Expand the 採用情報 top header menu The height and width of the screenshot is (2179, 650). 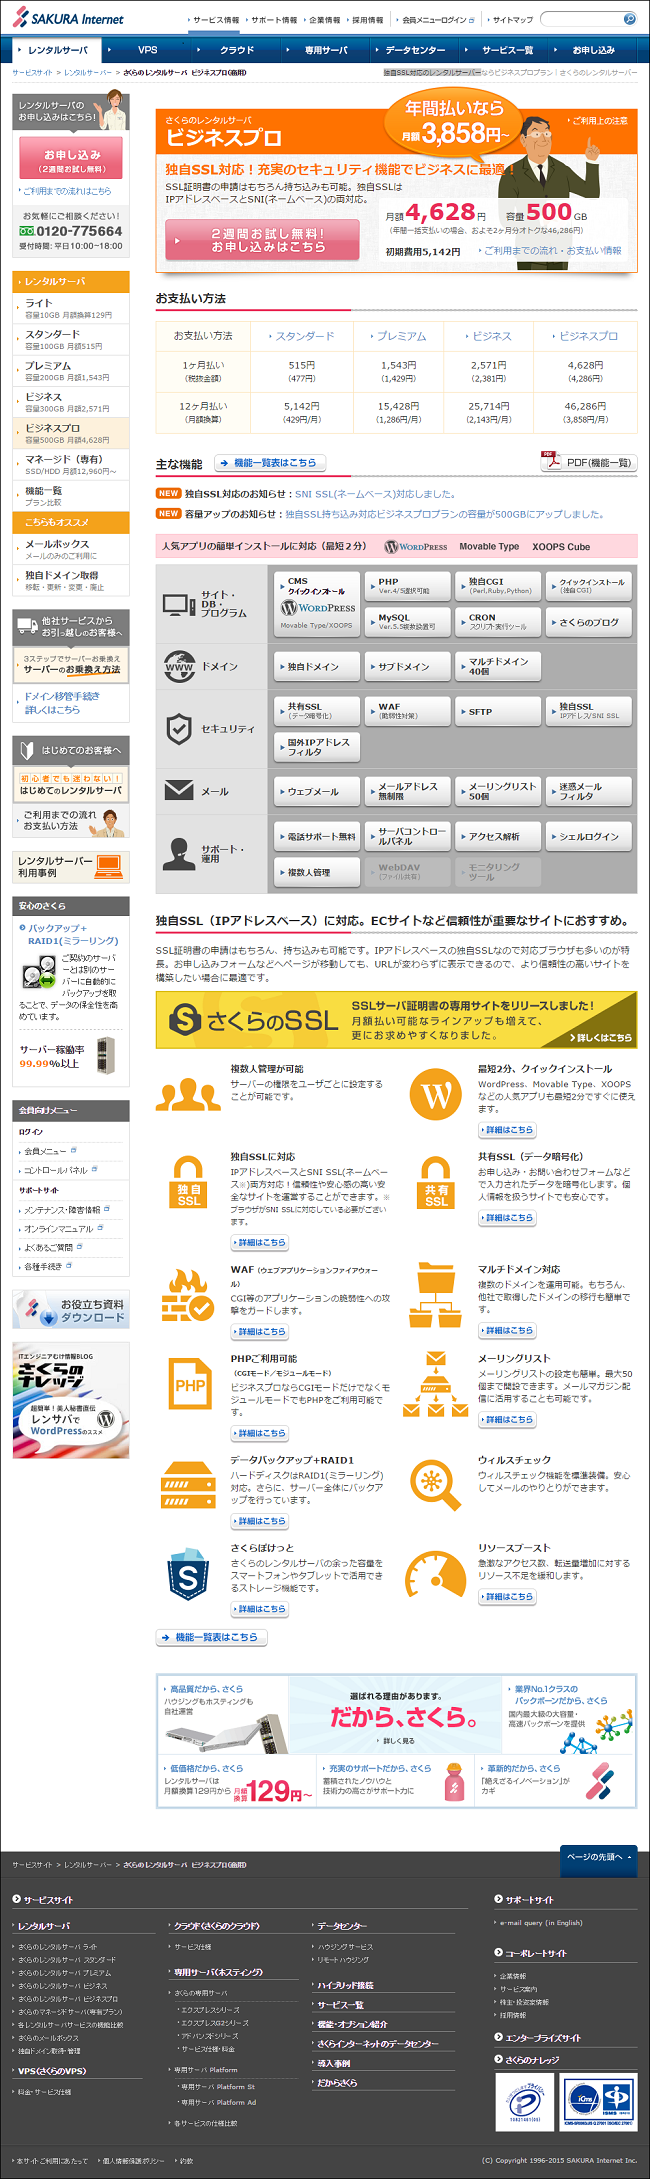point(366,19)
